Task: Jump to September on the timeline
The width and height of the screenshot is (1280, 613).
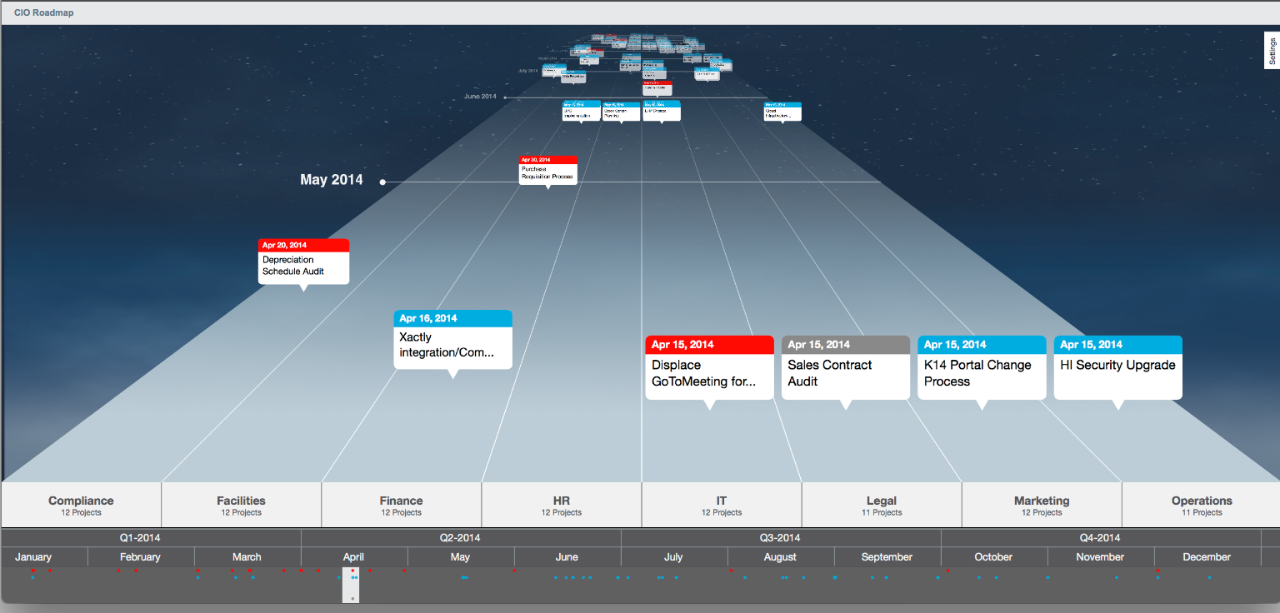Action: click(x=887, y=557)
